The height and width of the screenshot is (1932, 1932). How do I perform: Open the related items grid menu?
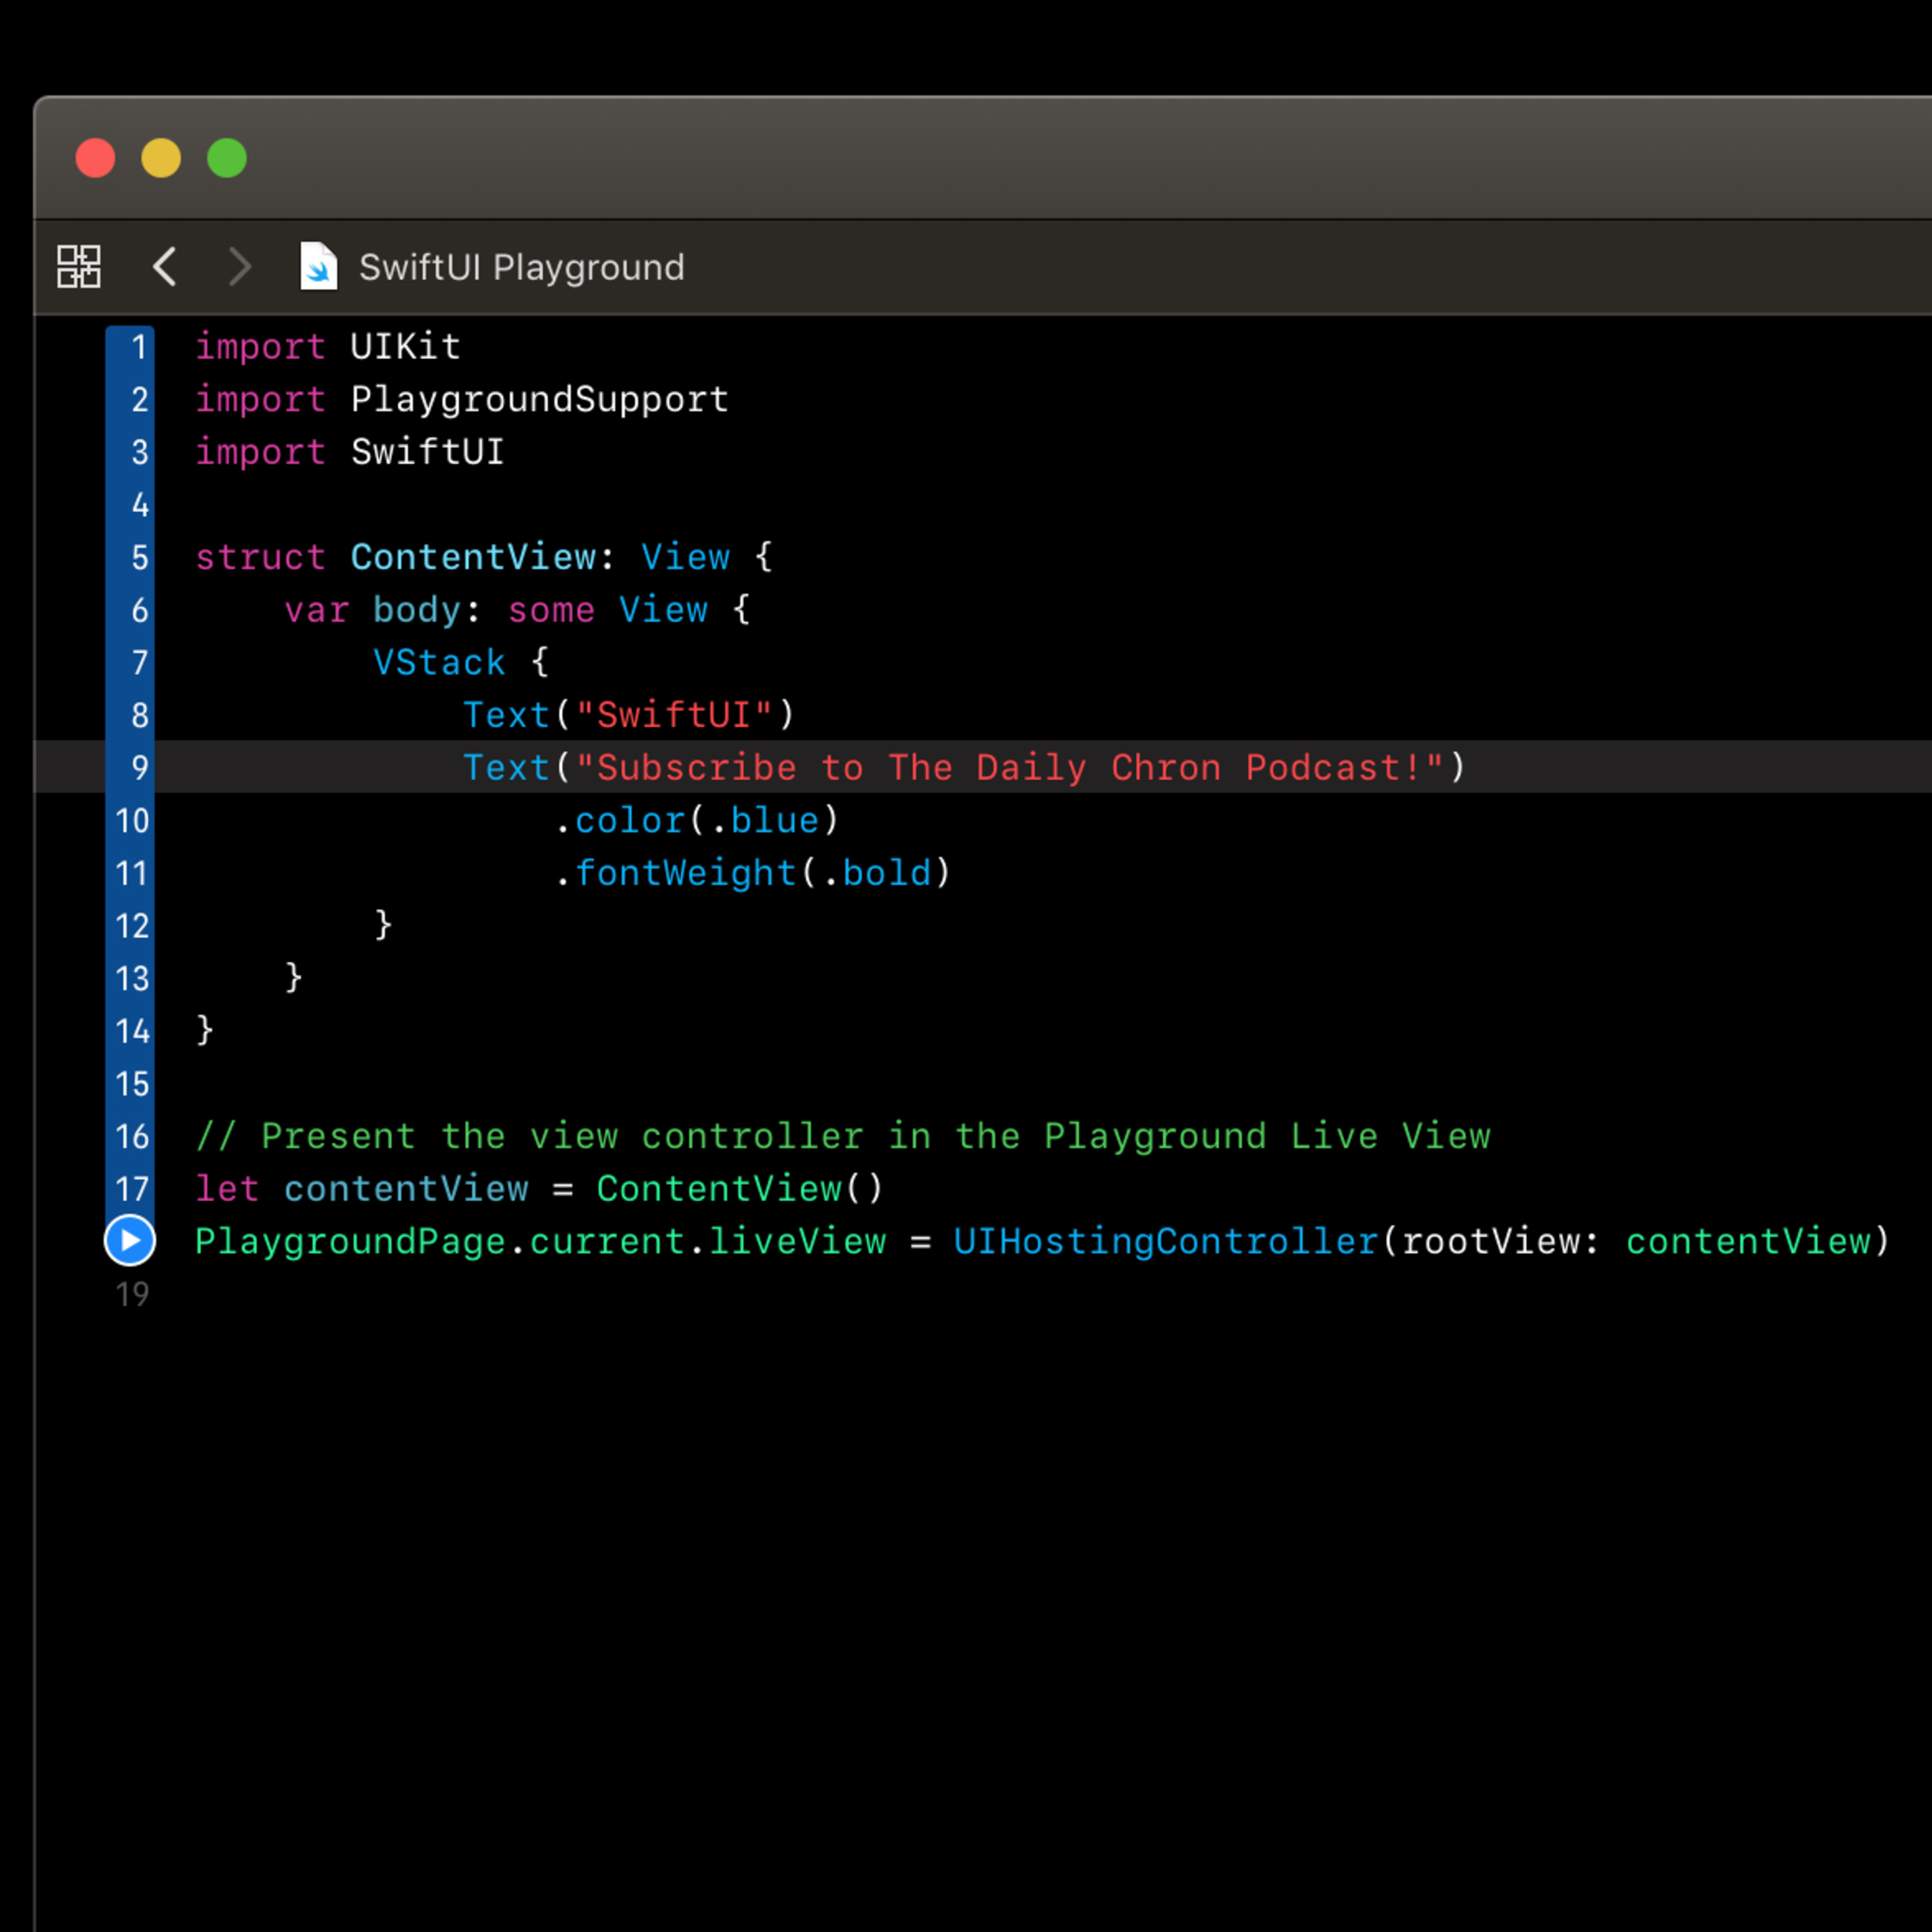pyautogui.click(x=78, y=267)
